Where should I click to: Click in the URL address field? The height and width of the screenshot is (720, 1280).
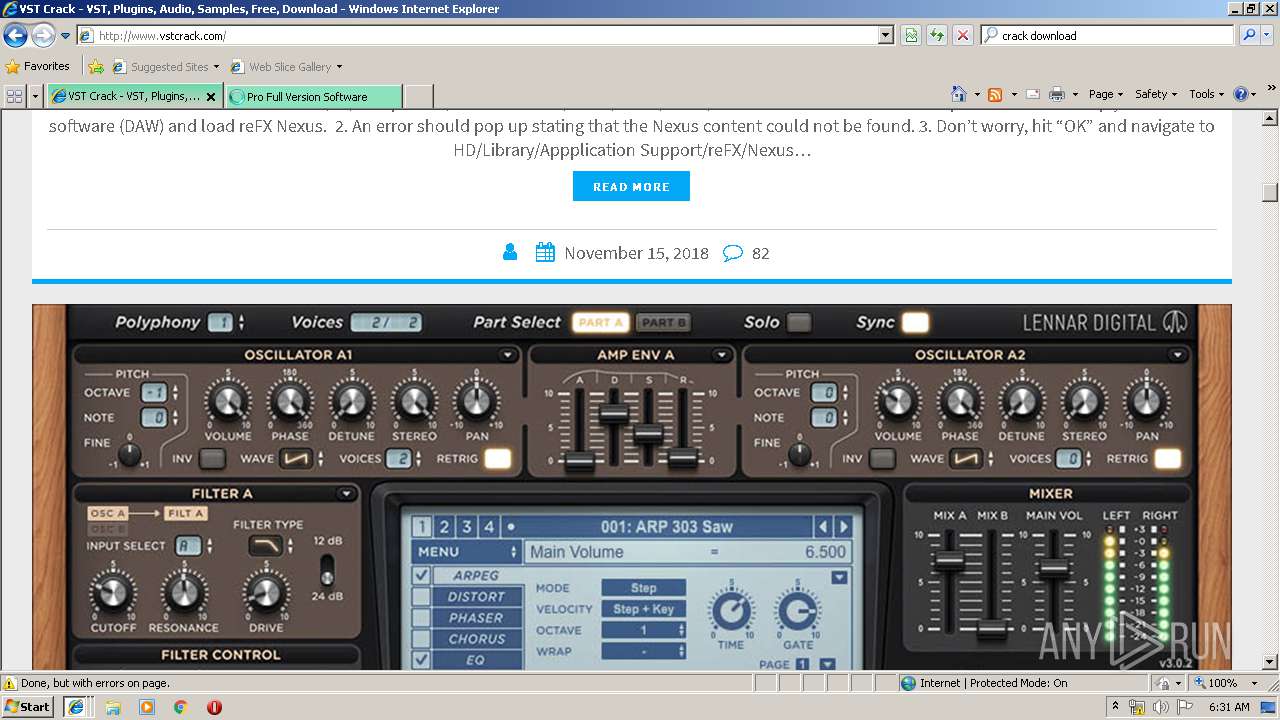[485, 35]
